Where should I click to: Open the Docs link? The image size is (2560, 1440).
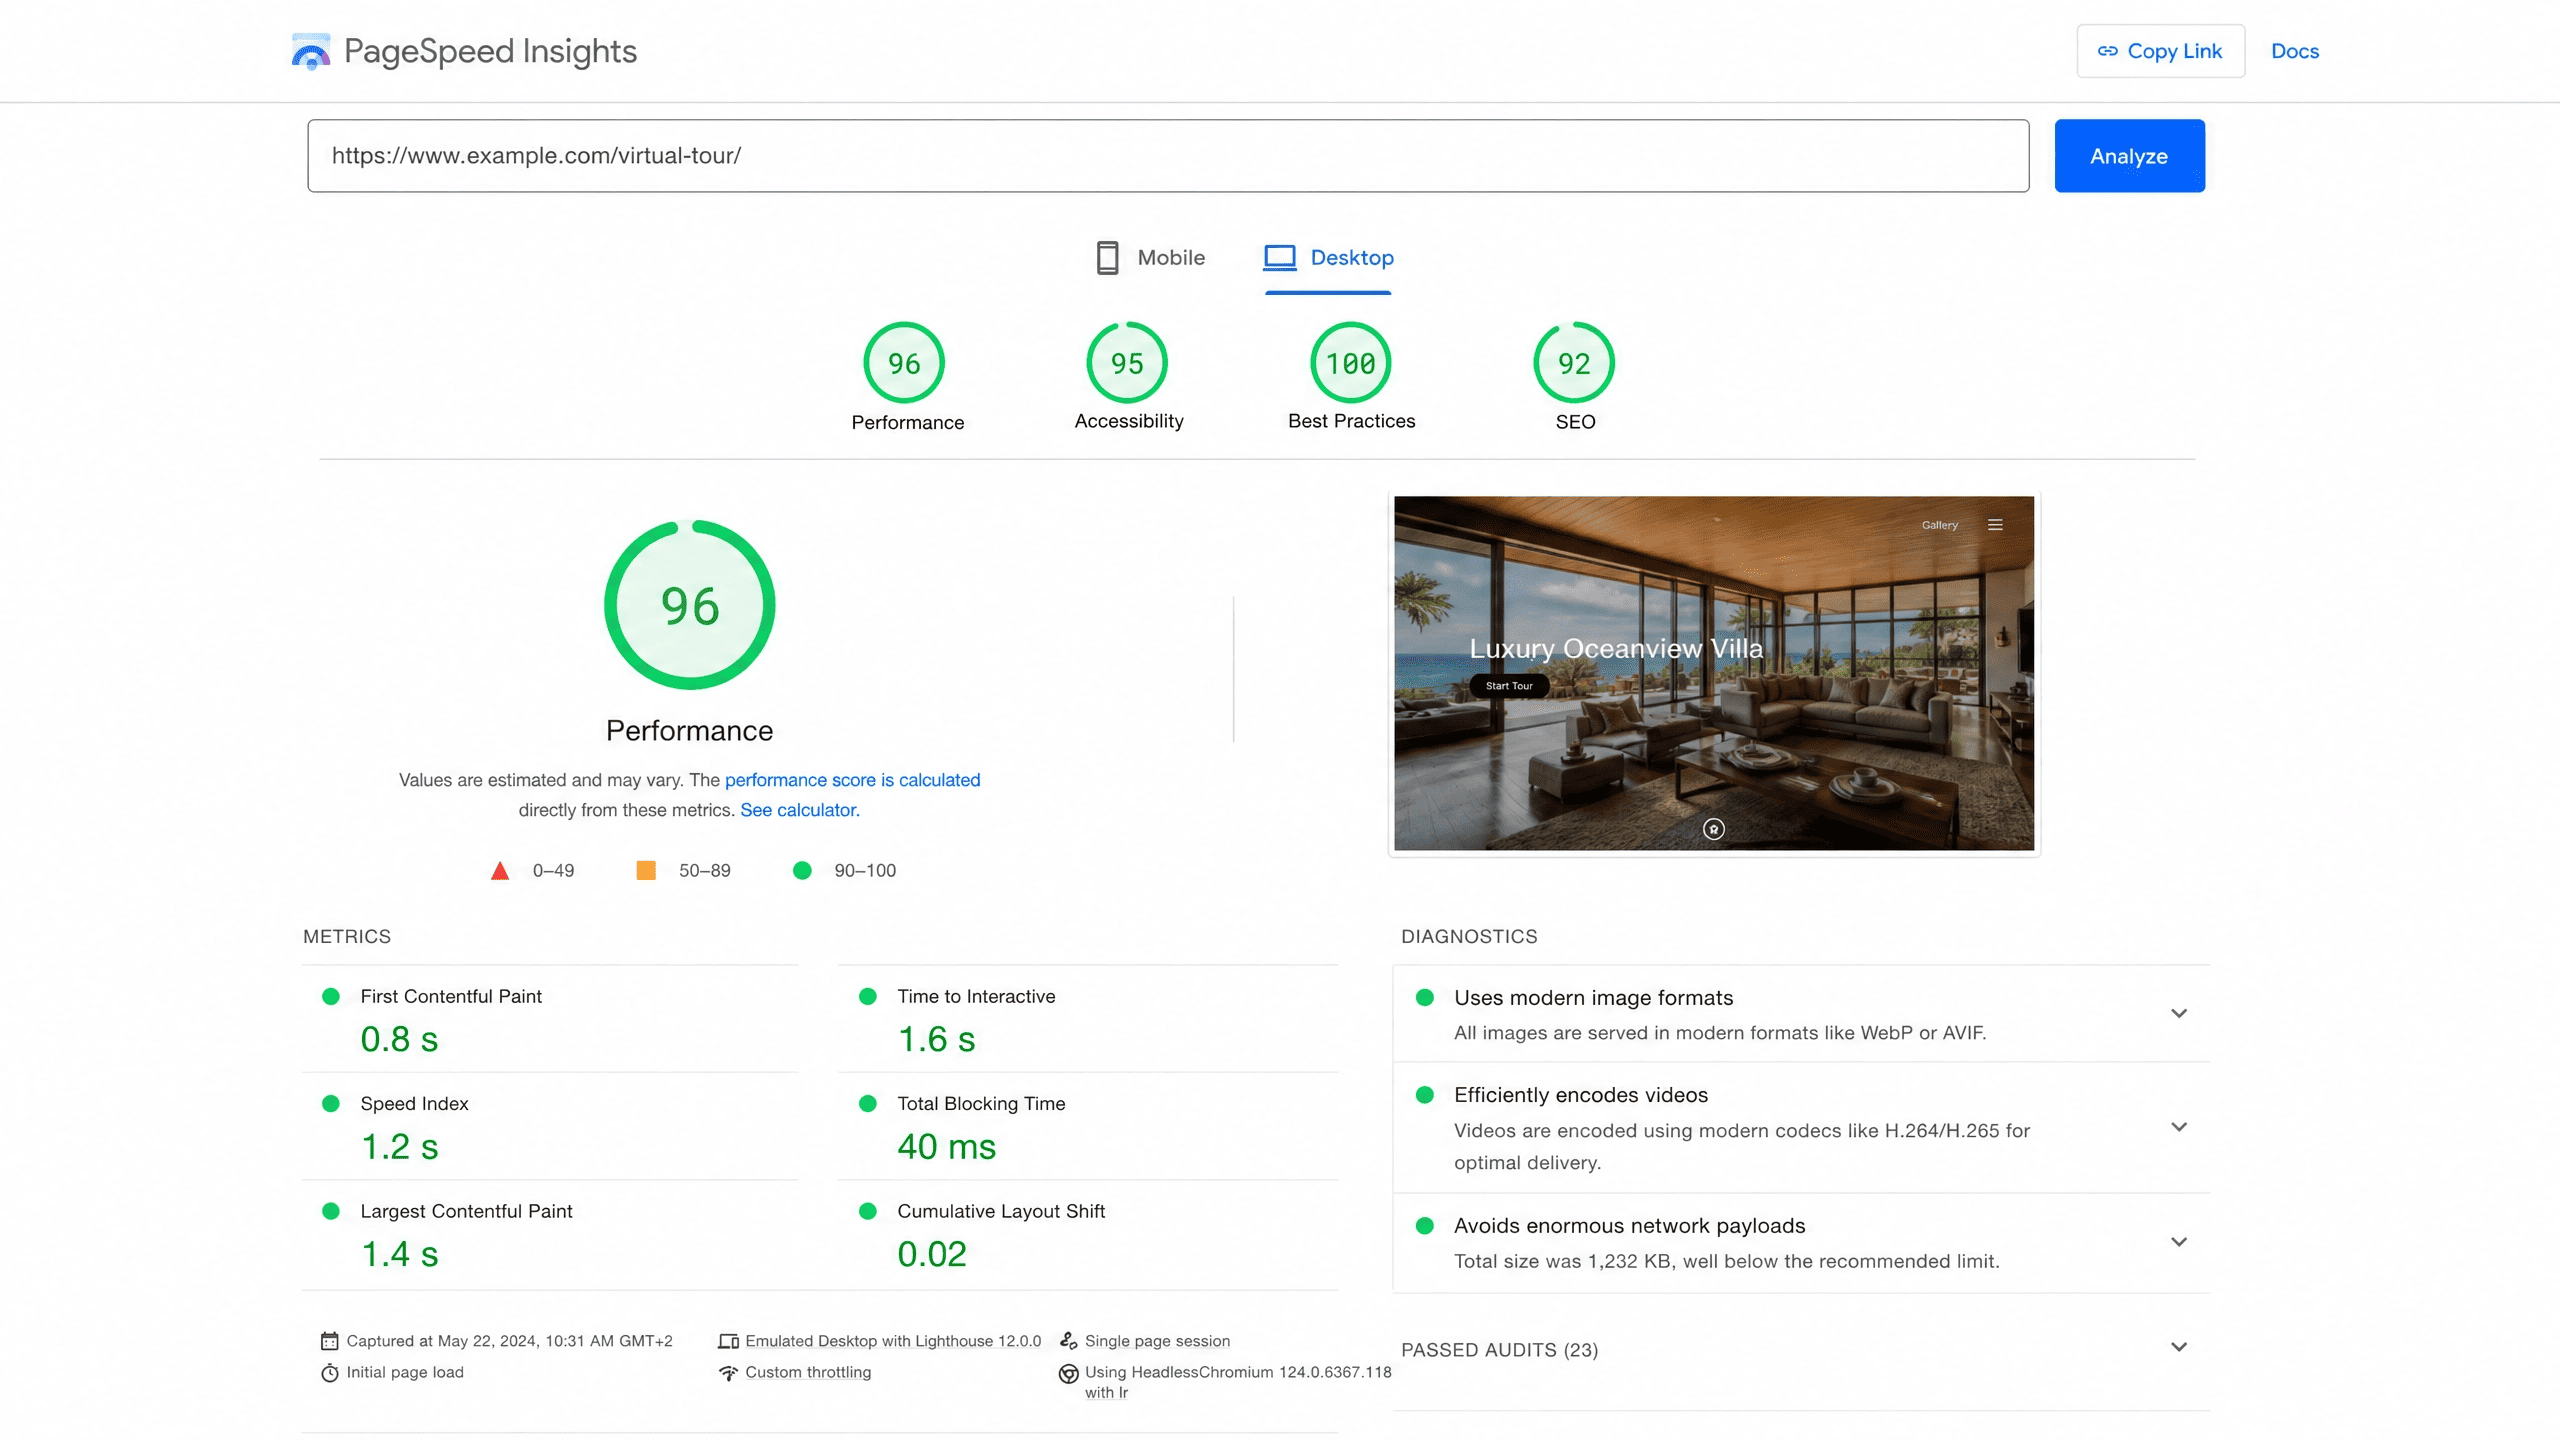[2294, 51]
